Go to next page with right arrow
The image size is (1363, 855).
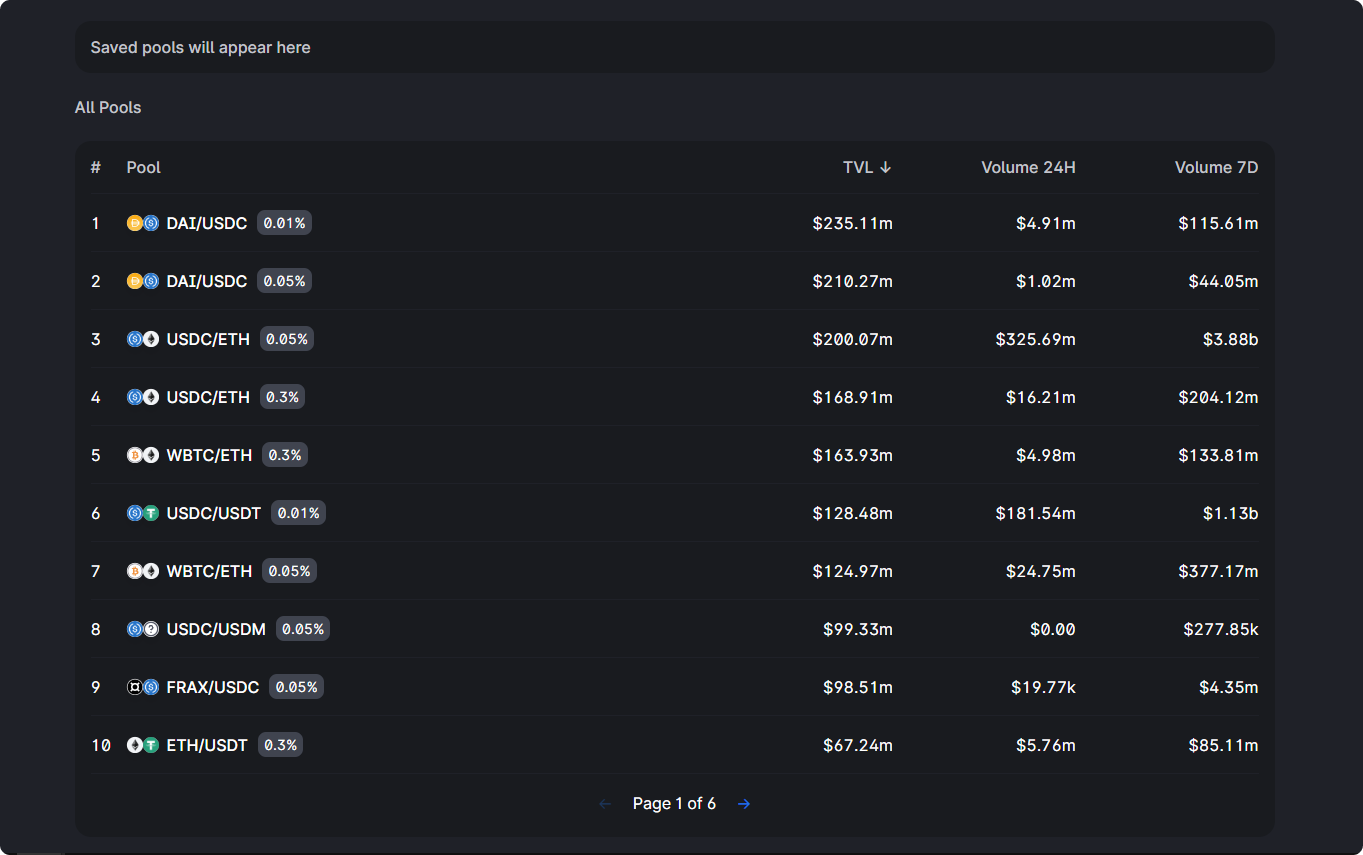[744, 804]
